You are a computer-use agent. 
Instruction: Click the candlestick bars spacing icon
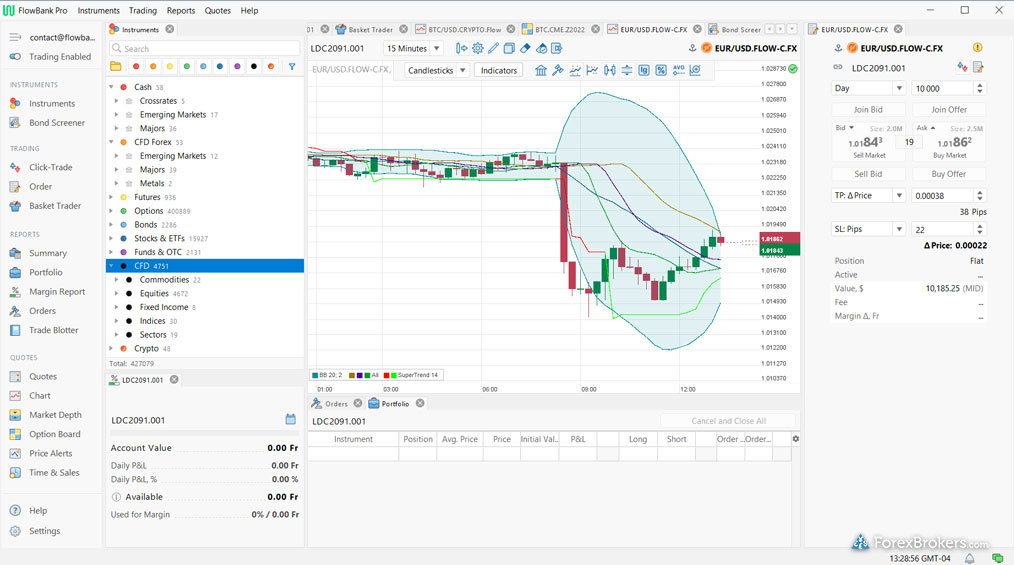609,70
